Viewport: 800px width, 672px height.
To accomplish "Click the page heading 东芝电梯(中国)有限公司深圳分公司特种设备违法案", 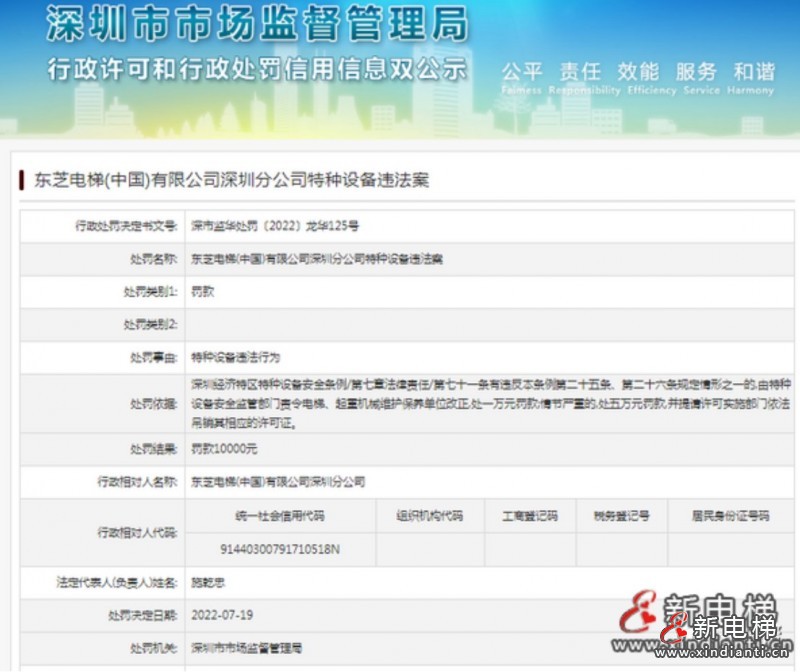I will click(x=232, y=180).
